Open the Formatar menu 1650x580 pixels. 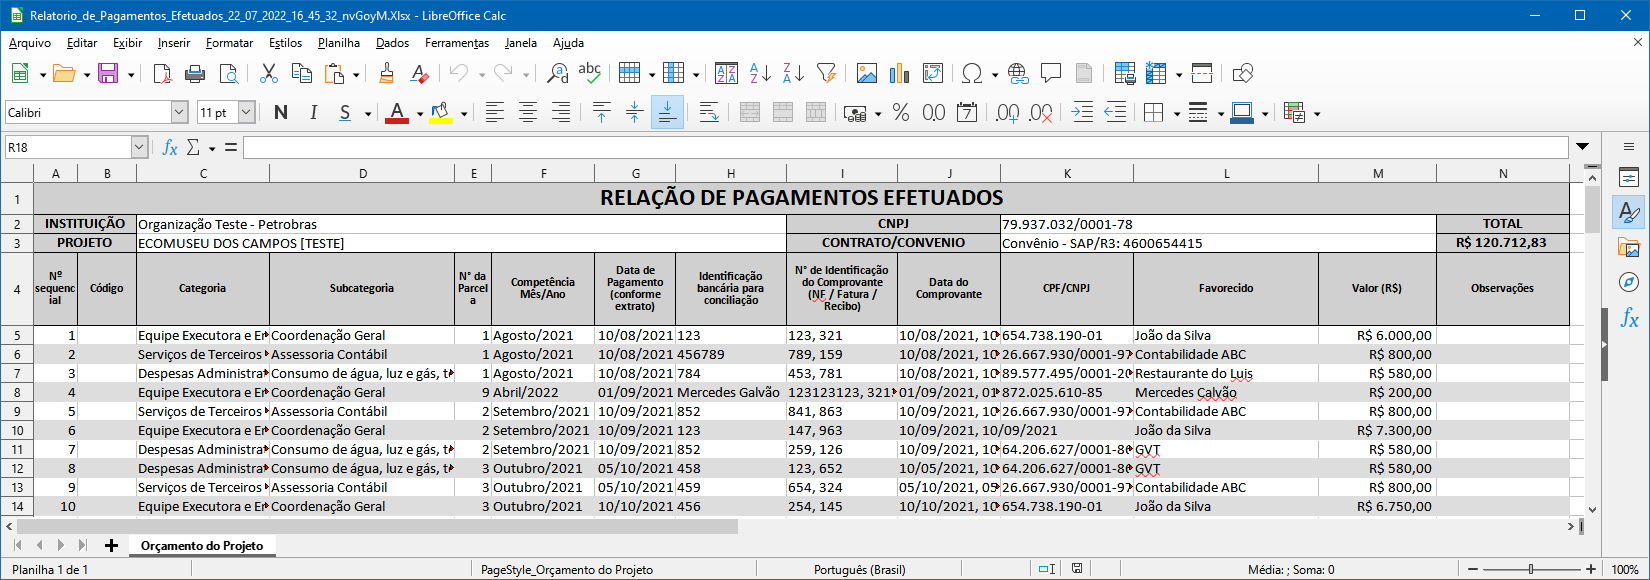pyautogui.click(x=229, y=43)
